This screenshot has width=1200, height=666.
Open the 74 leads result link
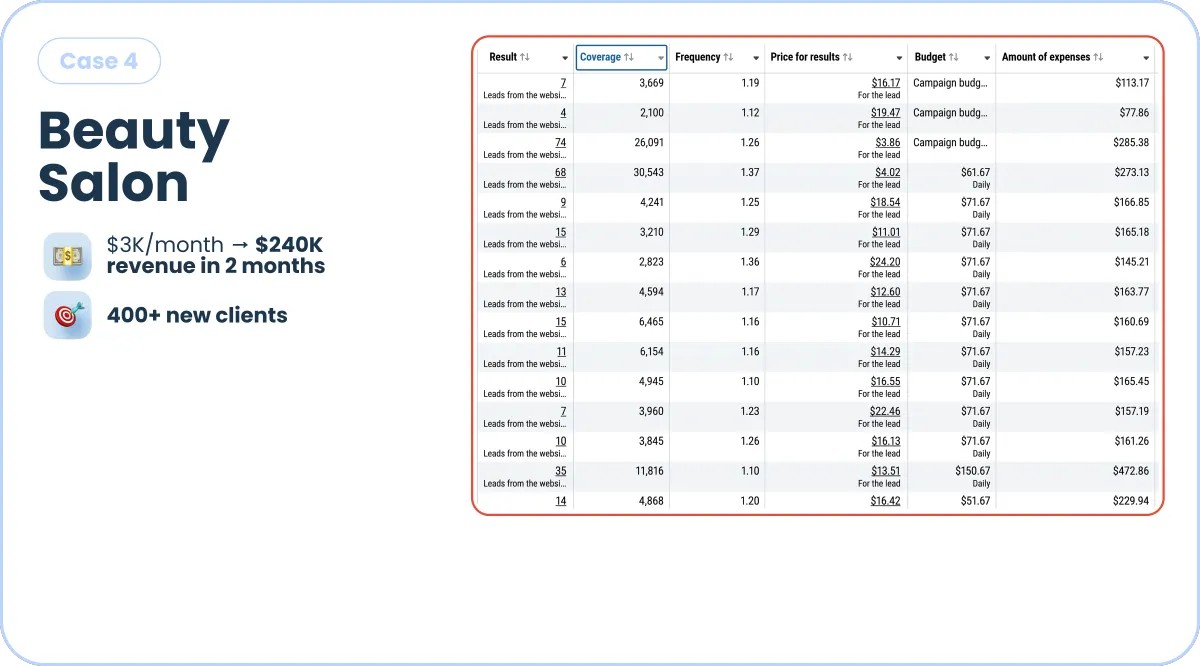[560, 143]
